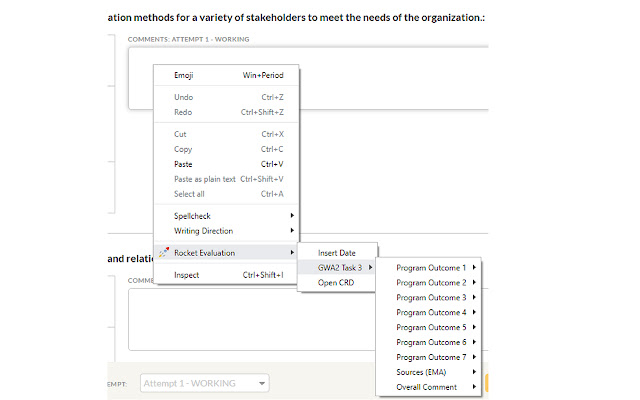Click Insert Date in Rocket submenu

pos(337,253)
